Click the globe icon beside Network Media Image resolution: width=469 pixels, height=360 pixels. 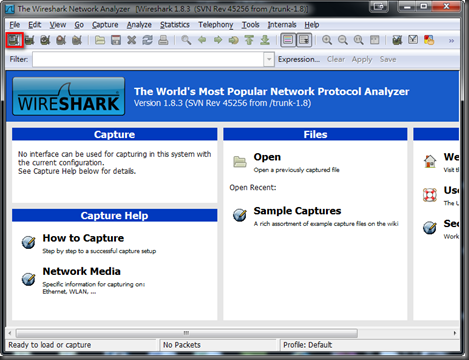(x=28, y=279)
